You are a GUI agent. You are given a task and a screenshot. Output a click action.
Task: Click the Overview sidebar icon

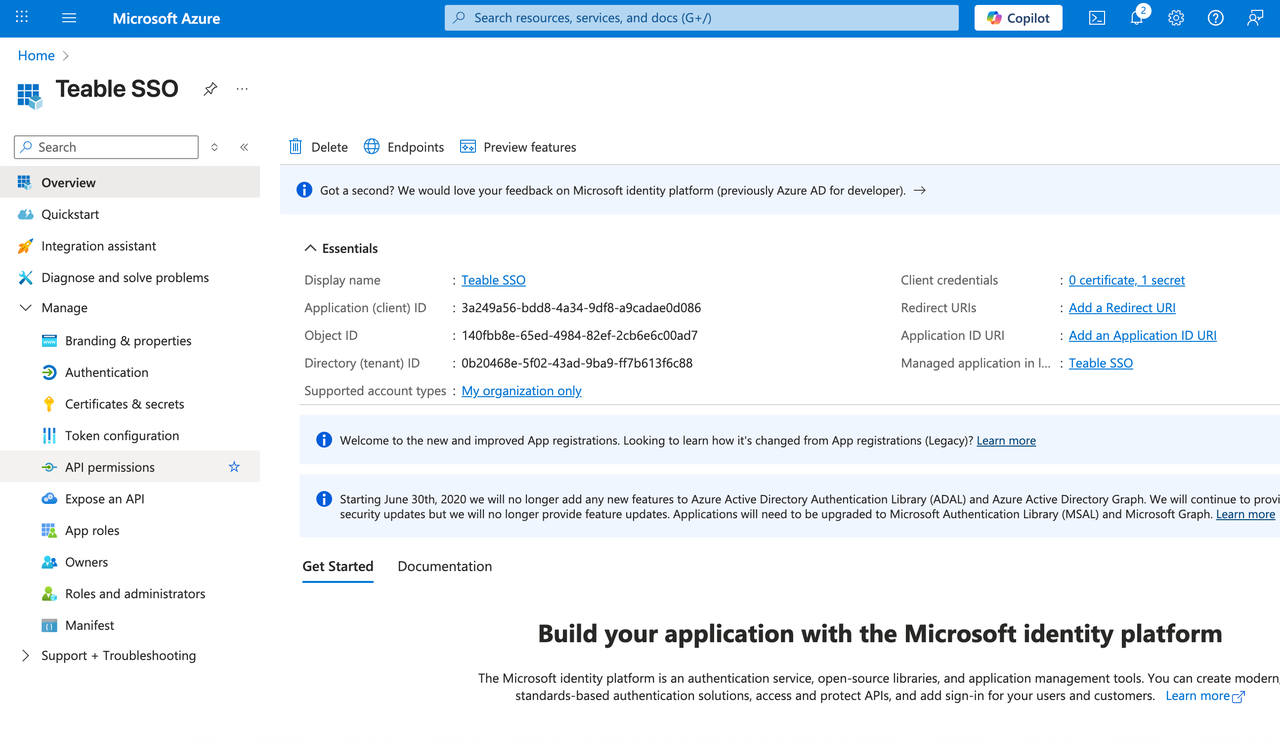(x=25, y=183)
